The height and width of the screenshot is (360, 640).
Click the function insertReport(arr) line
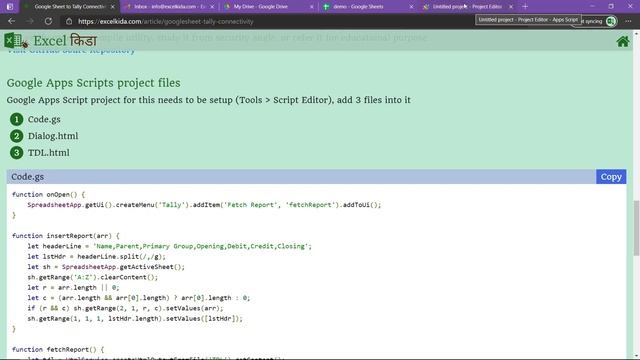coord(66,236)
